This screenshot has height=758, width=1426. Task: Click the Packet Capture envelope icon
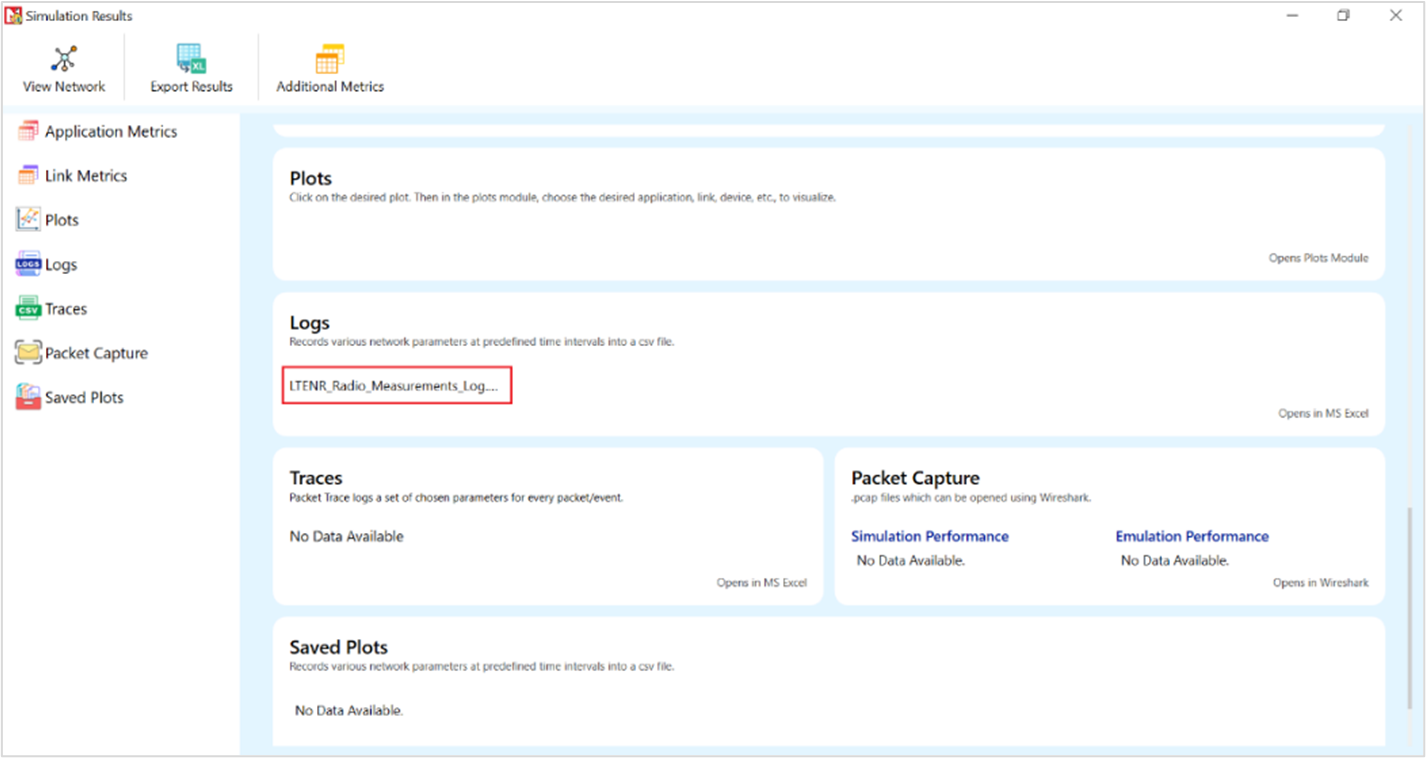tap(28, 353)
